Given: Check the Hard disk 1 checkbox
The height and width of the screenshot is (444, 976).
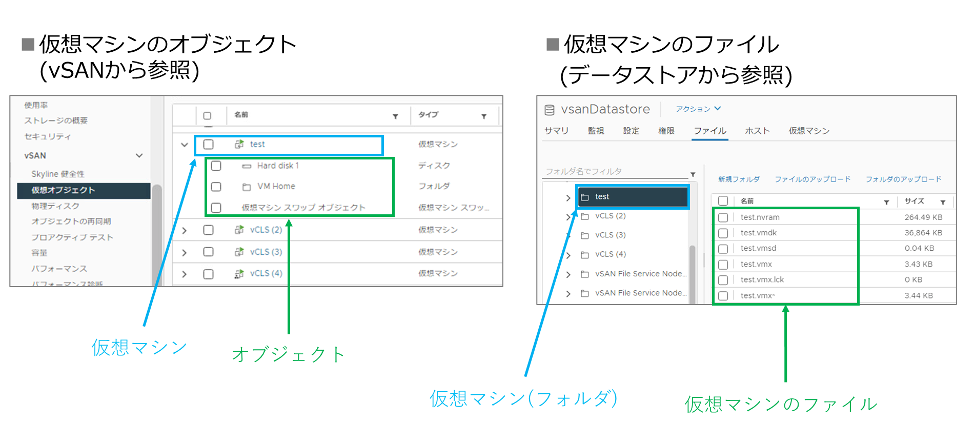Looking at the screenshot, I should pyautogui.click(x=215, y=166).
